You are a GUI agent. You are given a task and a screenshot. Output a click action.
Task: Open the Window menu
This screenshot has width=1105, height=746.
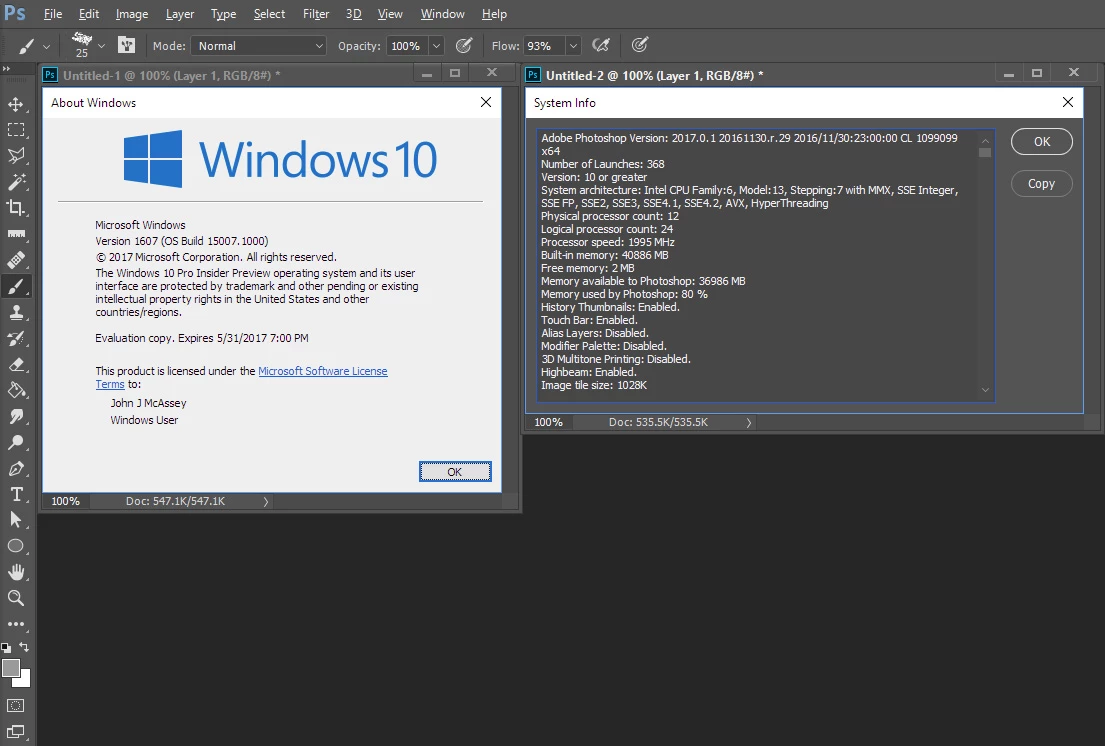click(x=443, y=14)
